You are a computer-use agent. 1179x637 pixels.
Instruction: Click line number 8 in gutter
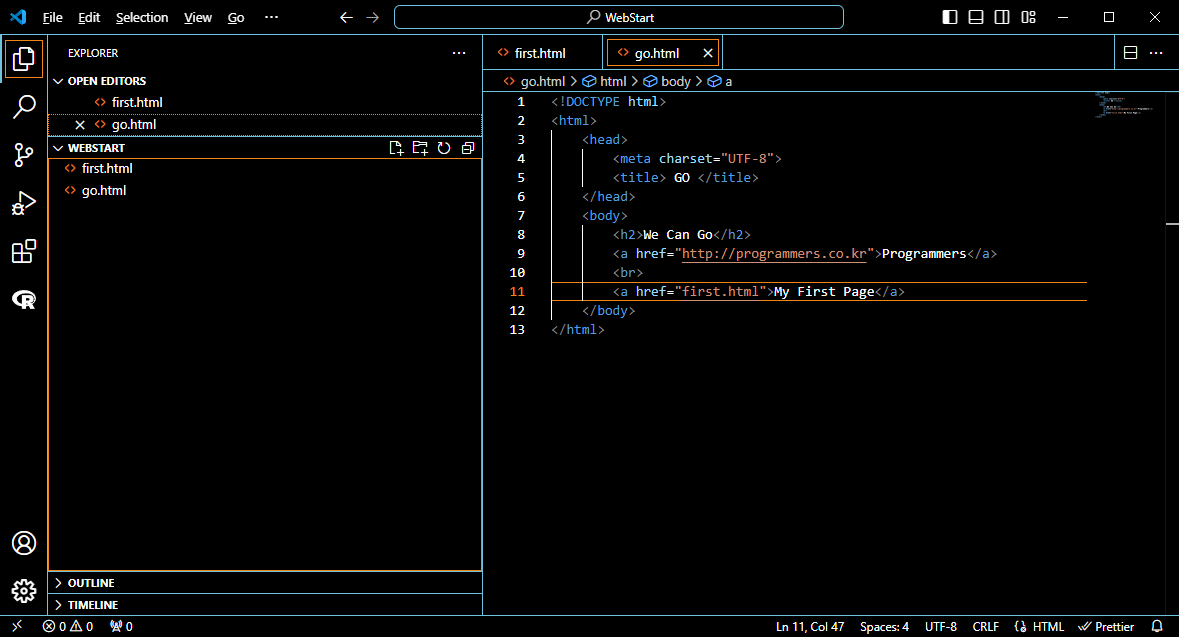tap(521, 235)
